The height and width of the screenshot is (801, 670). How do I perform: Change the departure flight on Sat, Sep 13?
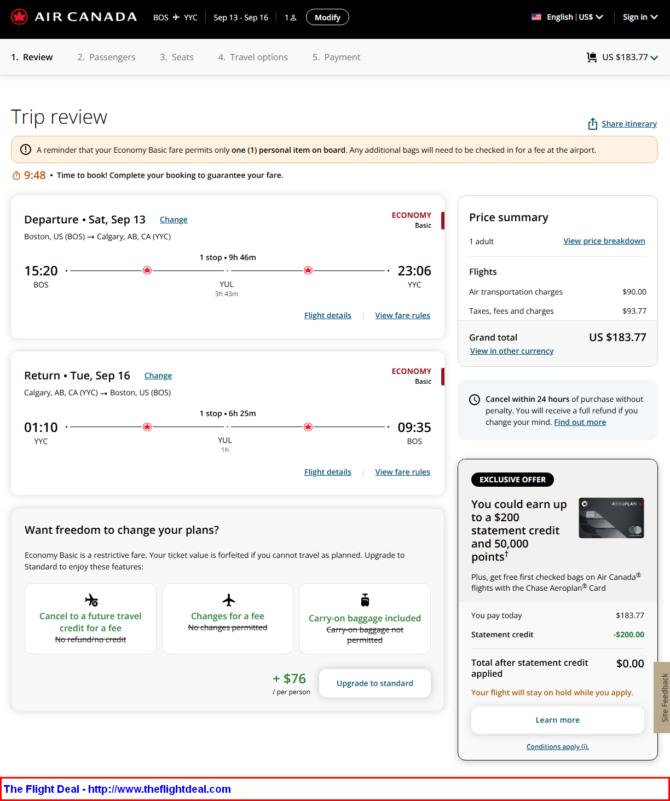174,220
